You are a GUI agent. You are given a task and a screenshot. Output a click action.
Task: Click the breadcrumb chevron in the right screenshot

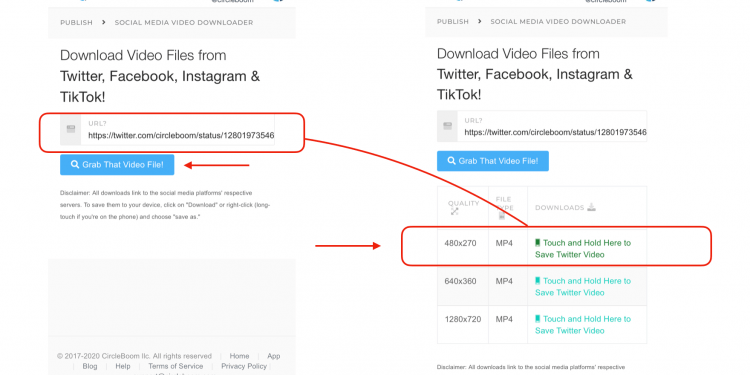[x=480, y=22]
